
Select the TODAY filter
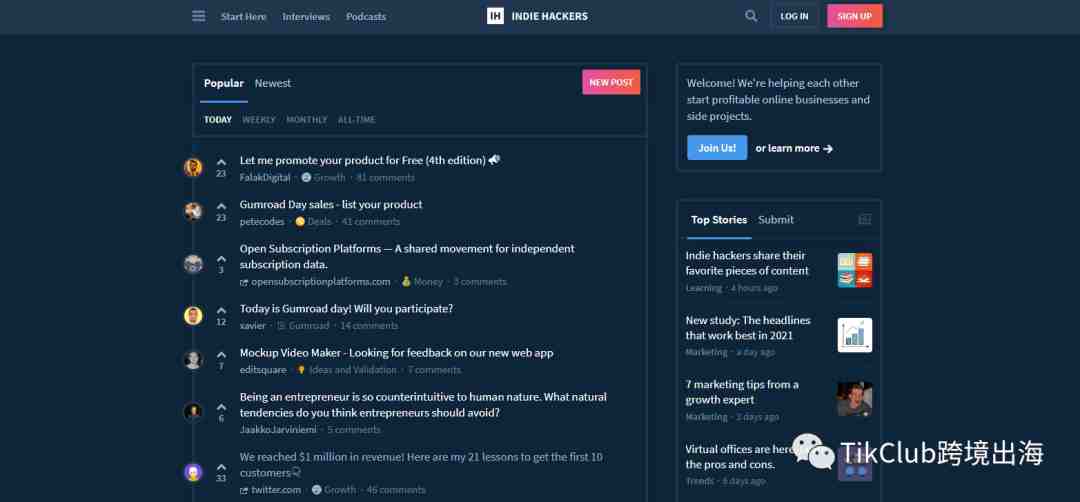click(x=218, y=120)
